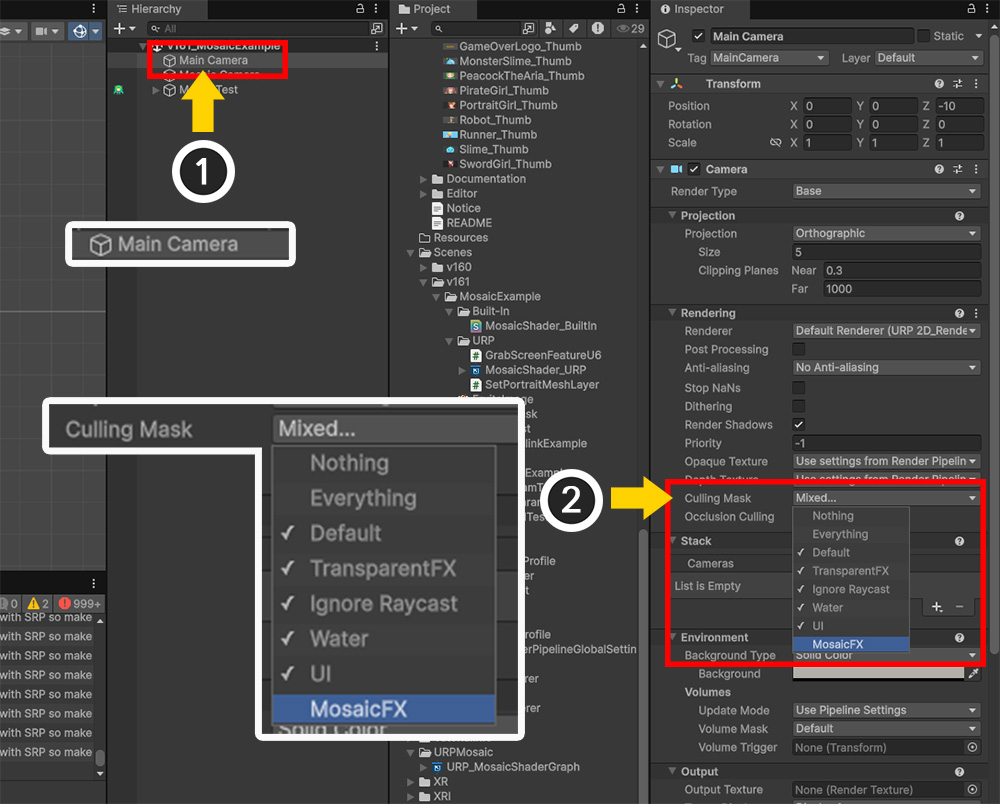The height and width of the screenshot is (804, 1000).
Task: Click the Far clipping plane field showing 1000
Action: (902, 289)
